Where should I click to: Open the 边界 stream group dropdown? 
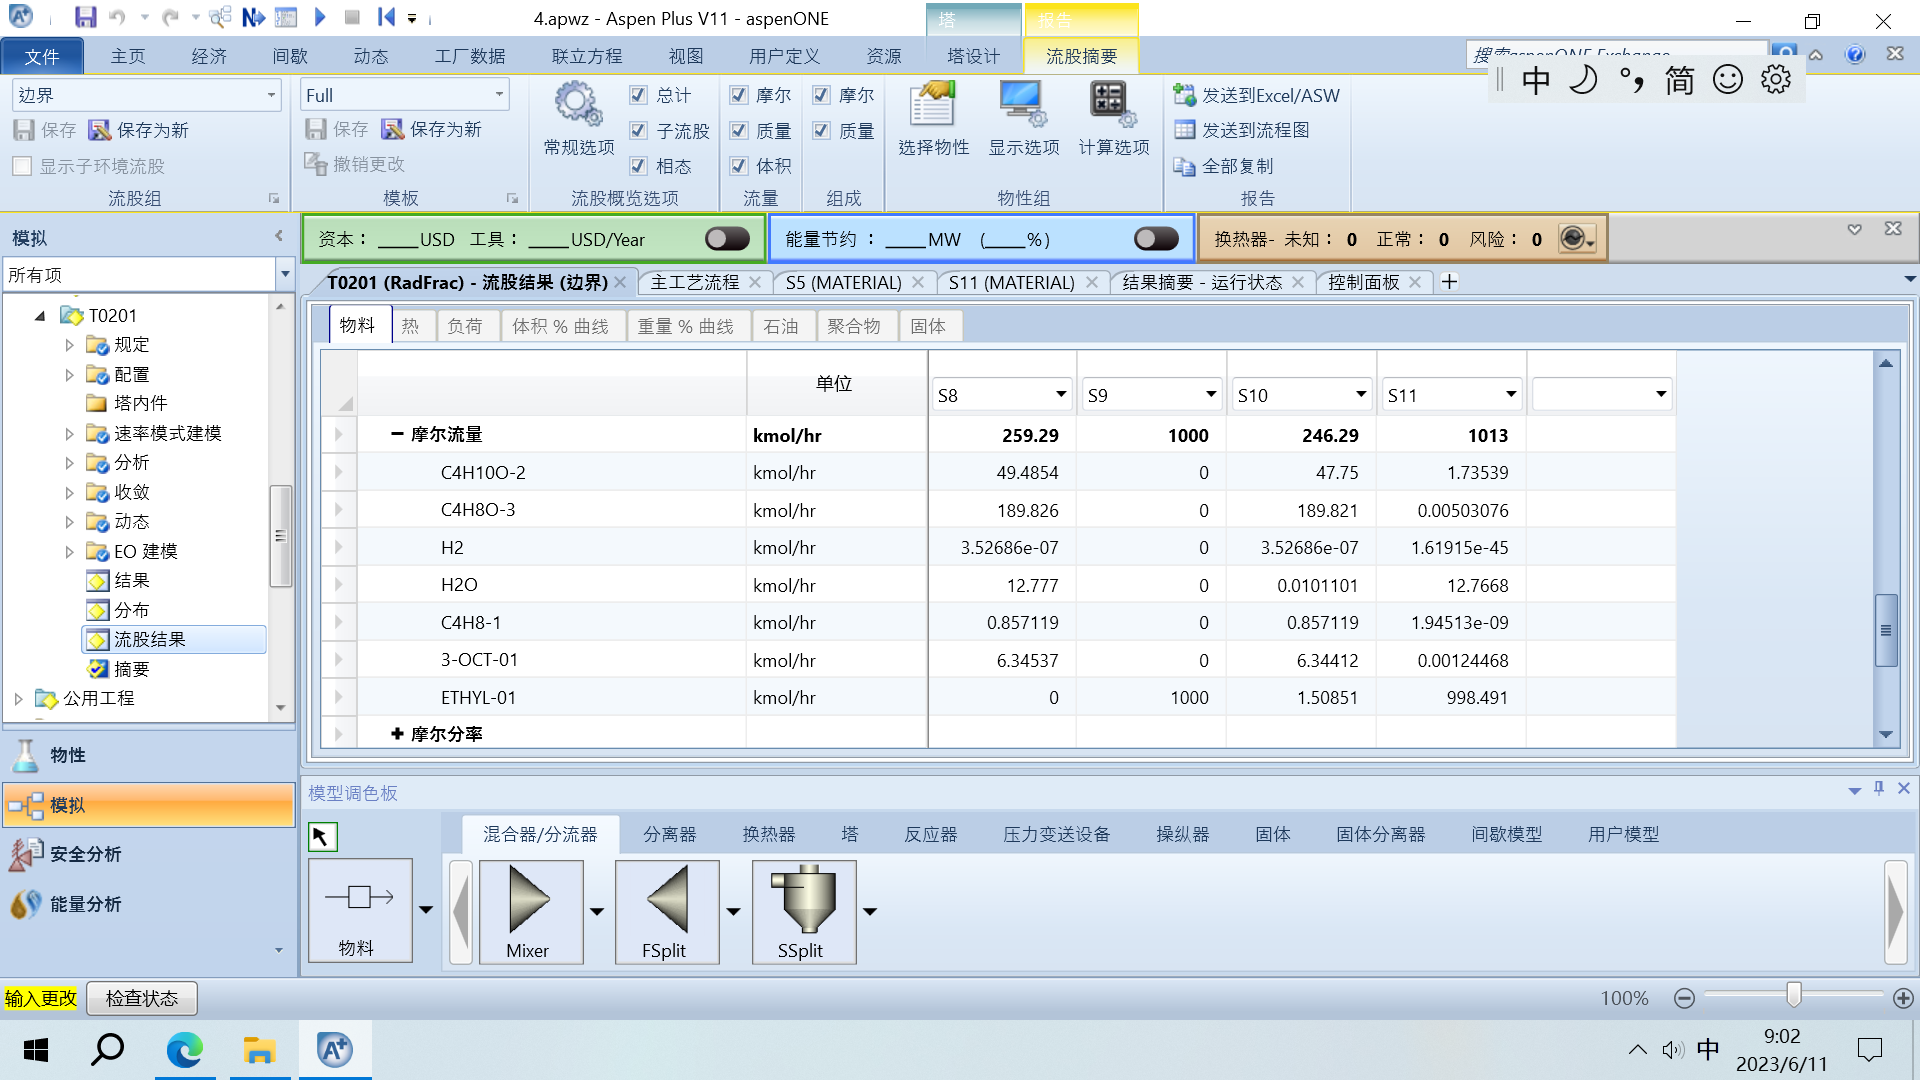click(x=271, y=95)
